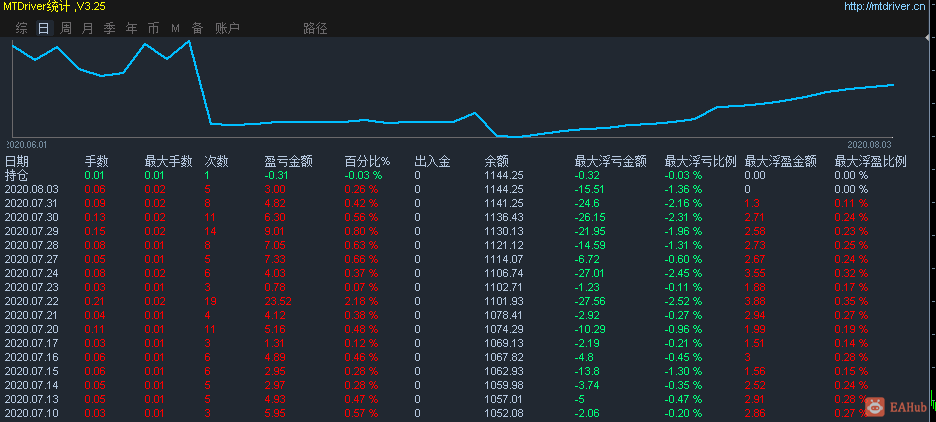Click the 9.01 profit amount cell
936x422 pixels.
[x=275, y=231]
